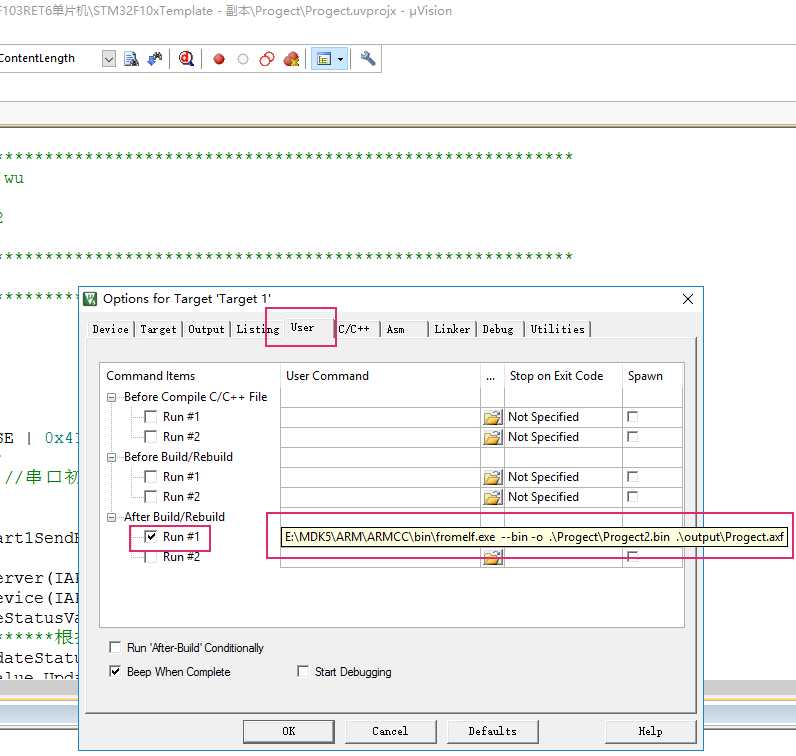This screenshot has width=796, height=756.
Task: Open Stop on Exit Code for Build Run #2
Action: coord(563,497)
